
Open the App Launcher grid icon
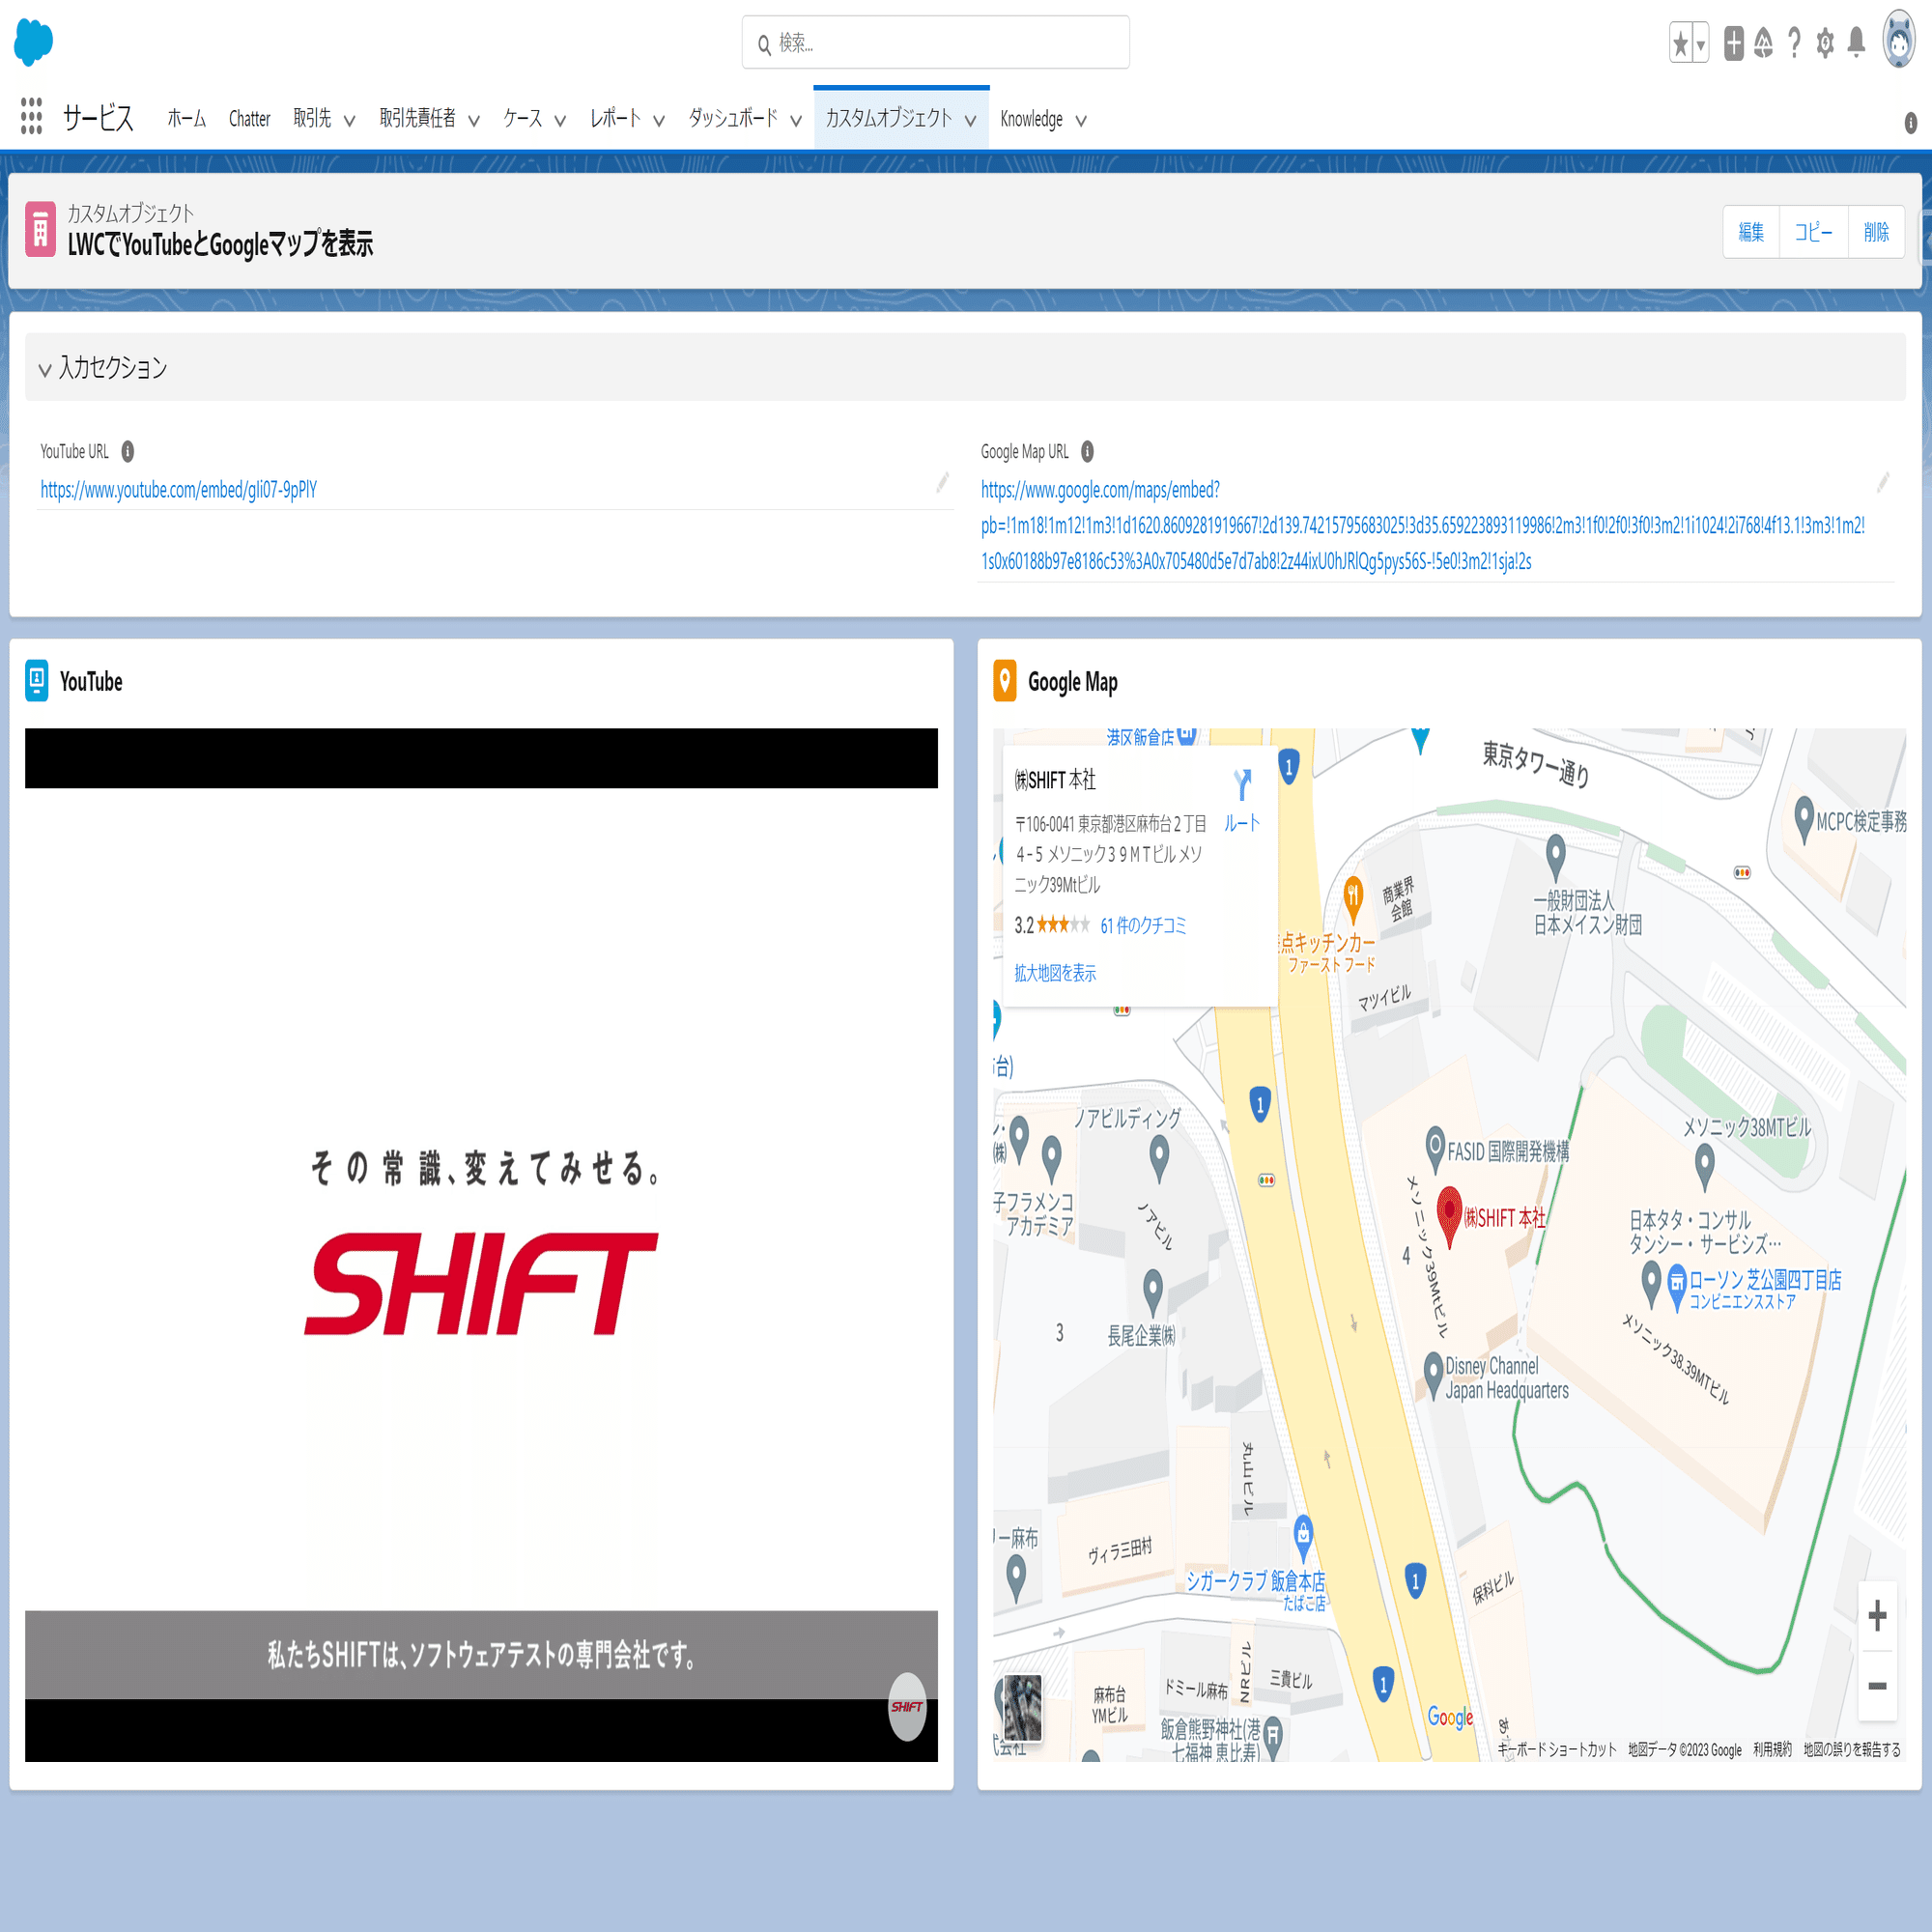point(31,116)
